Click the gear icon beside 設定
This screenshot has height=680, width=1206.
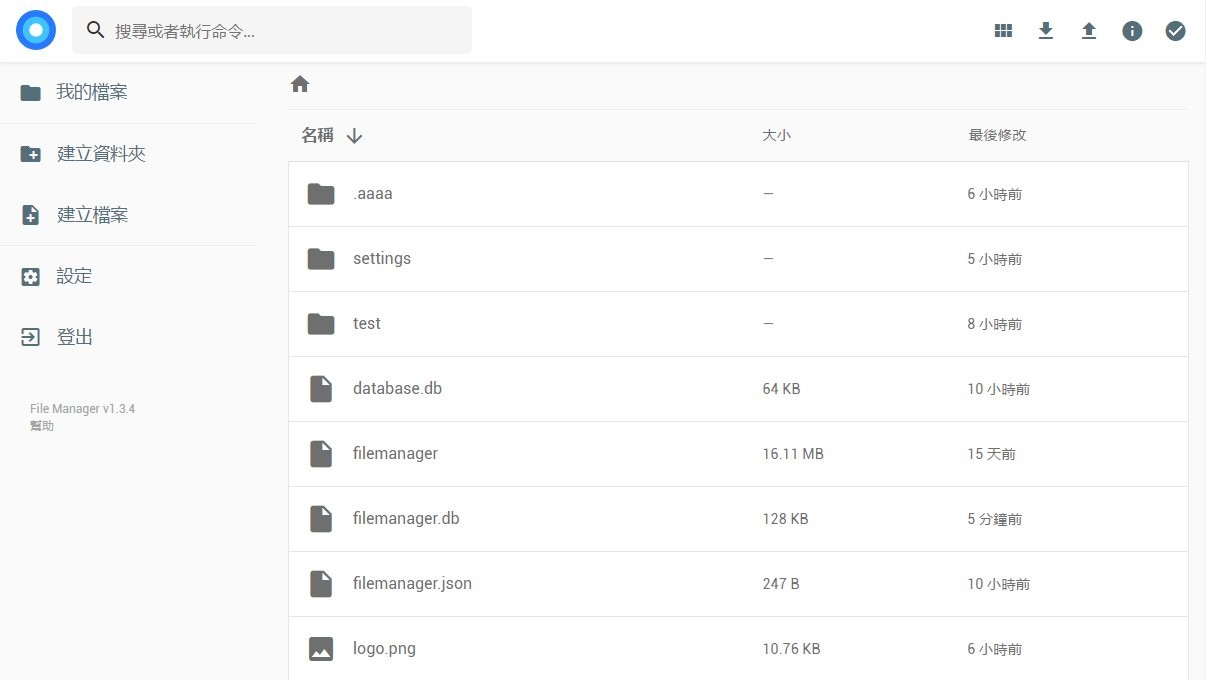pos(31,277)
